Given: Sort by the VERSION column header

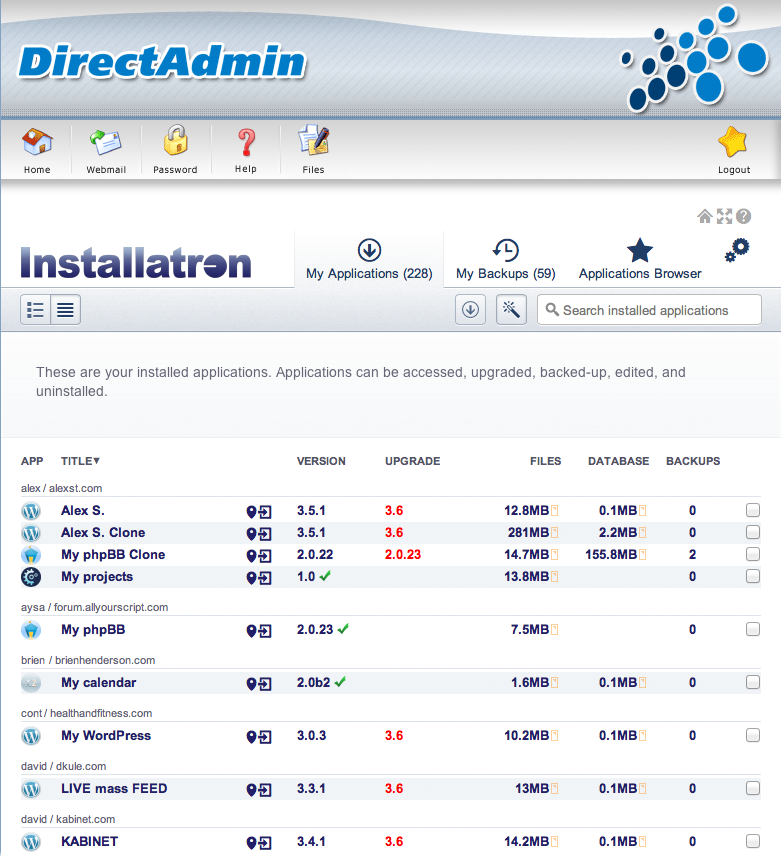Looking at the screenshot, I should [321, 461].
